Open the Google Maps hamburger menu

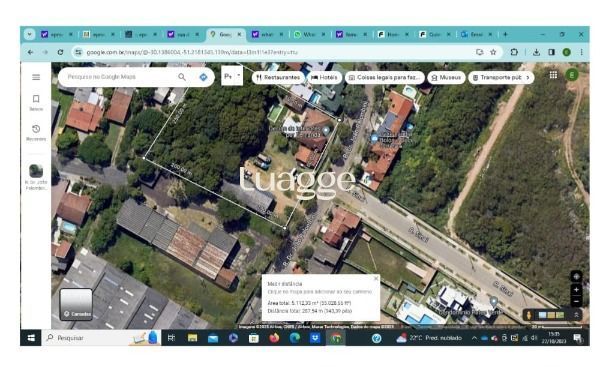[x=36, y=77]
